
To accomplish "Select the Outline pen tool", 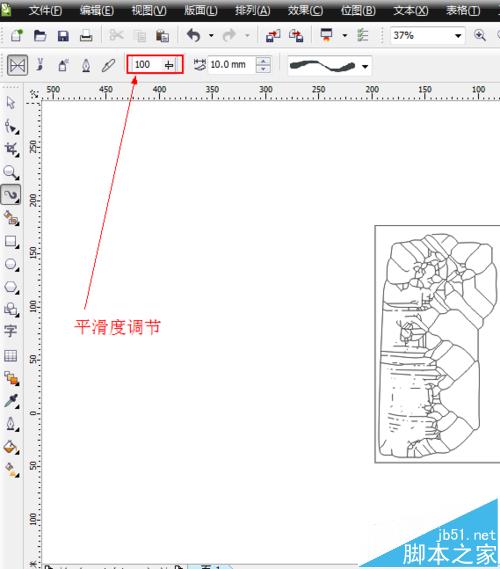I will click(11, 424).
